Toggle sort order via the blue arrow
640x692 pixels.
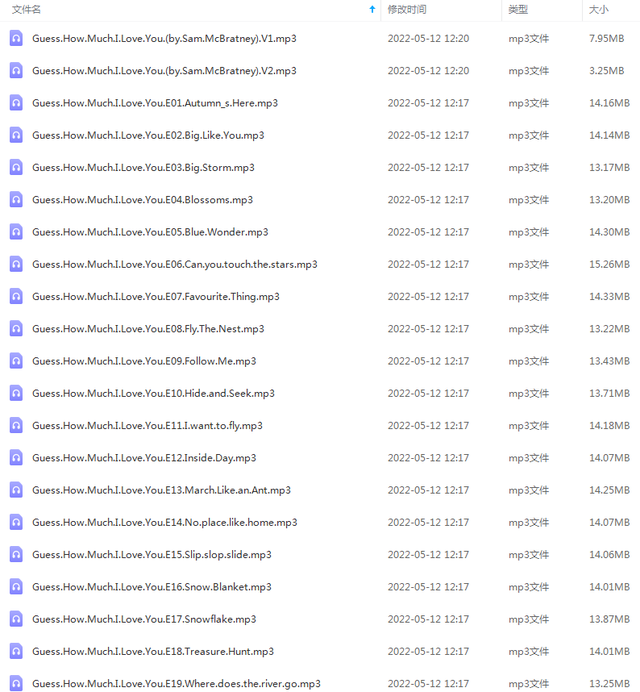tap(372, 9)
